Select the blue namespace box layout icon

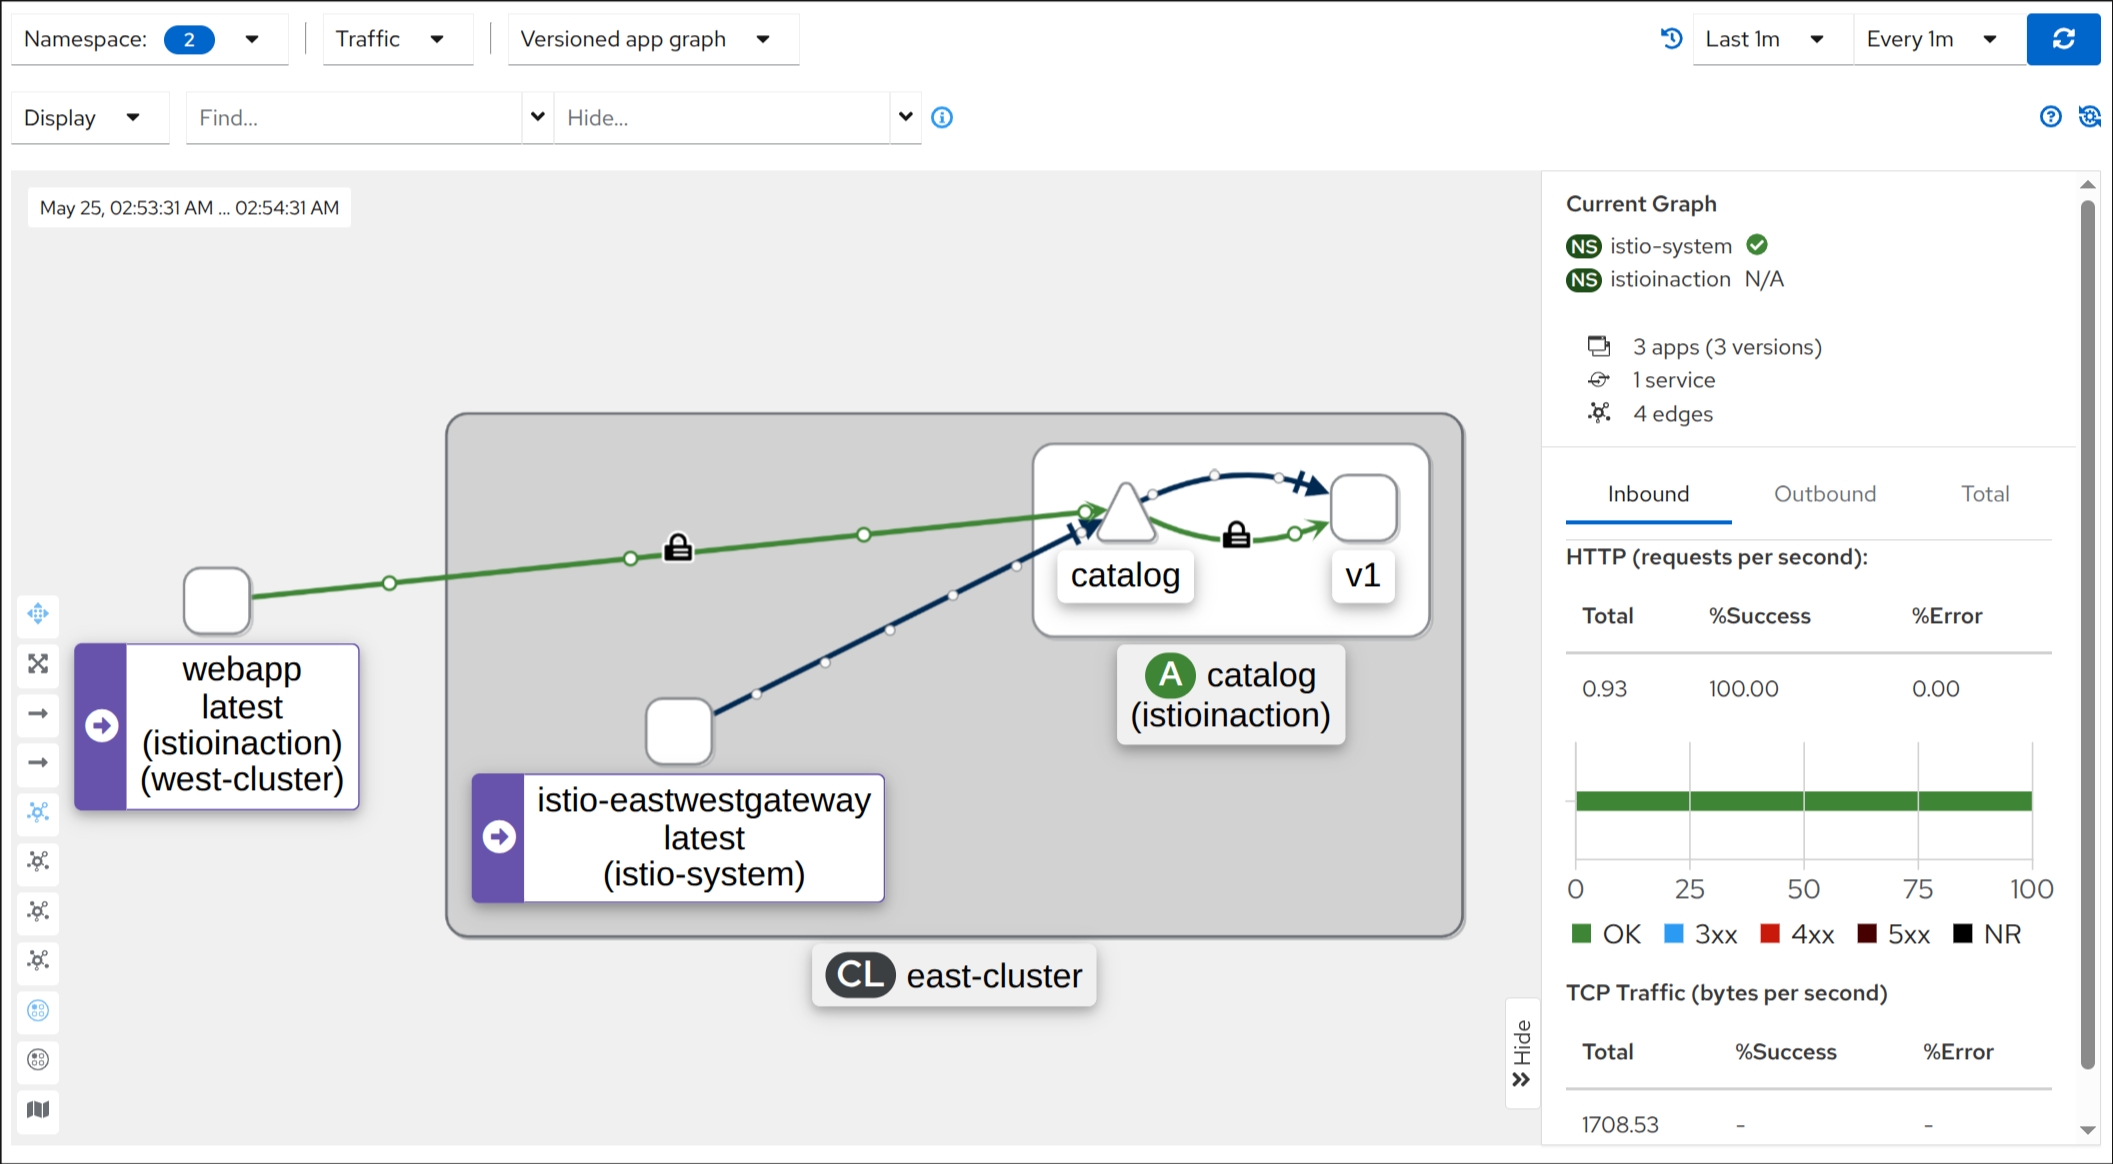(38, 1011)
